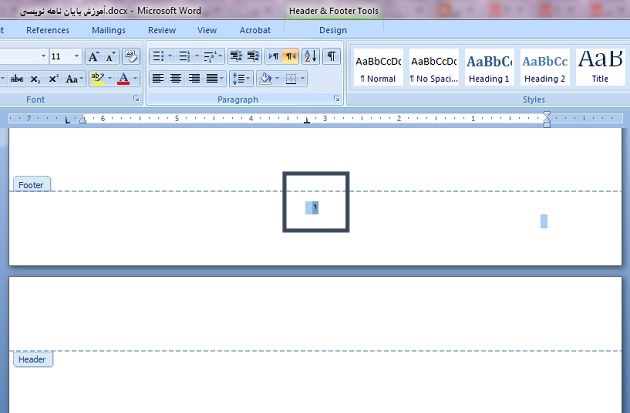Sort the selection with the Sort icon
The height and width of the screenshot is (413, 630).
[x=310, y=57]
